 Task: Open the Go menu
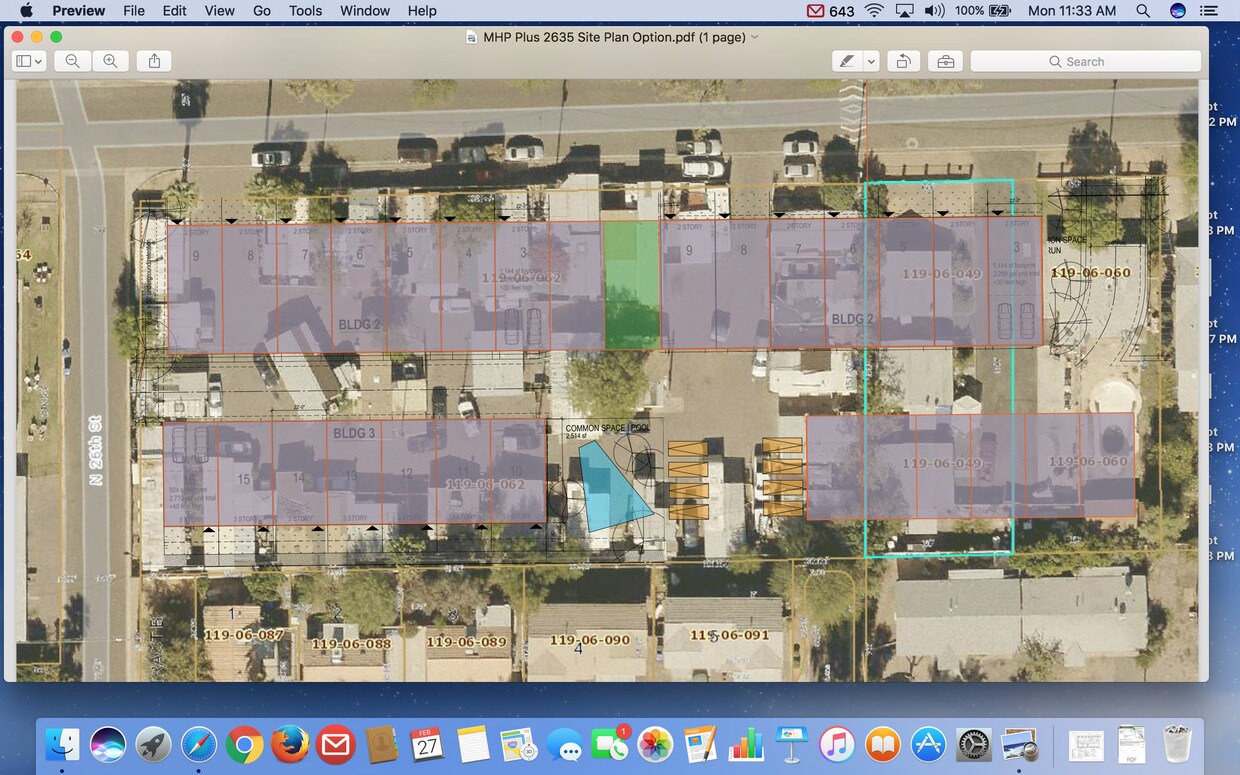point(262,11)
